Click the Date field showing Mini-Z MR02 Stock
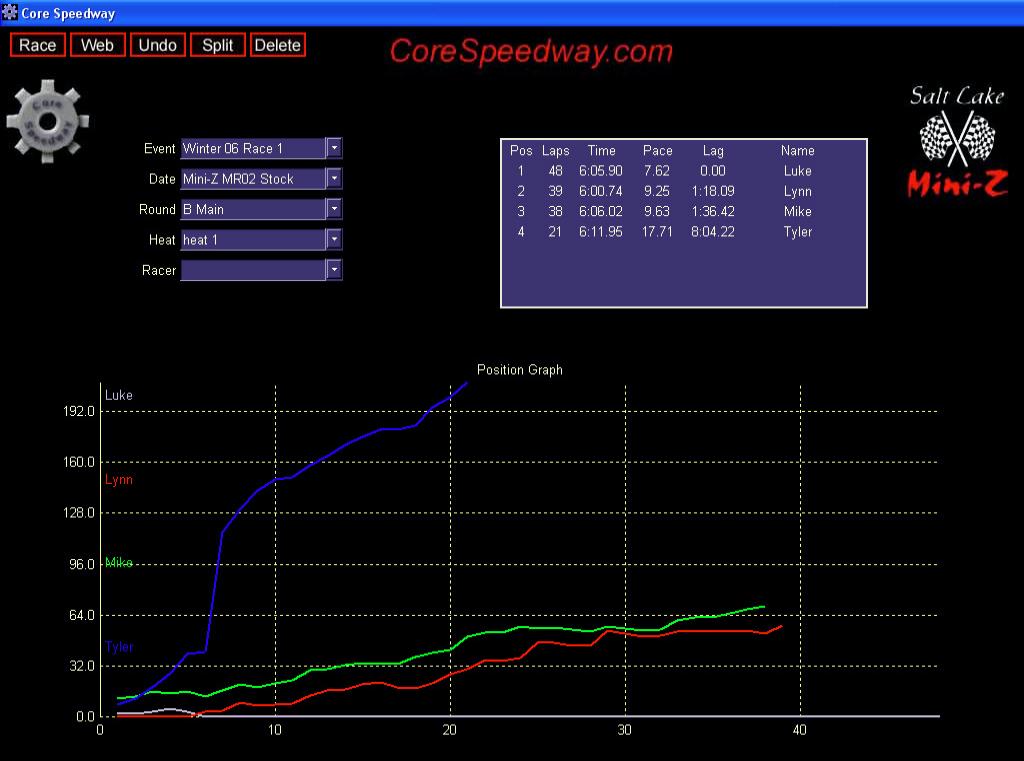Image resolution: width=1024 pixels, height=761 pixels. [x=253, y=178]
